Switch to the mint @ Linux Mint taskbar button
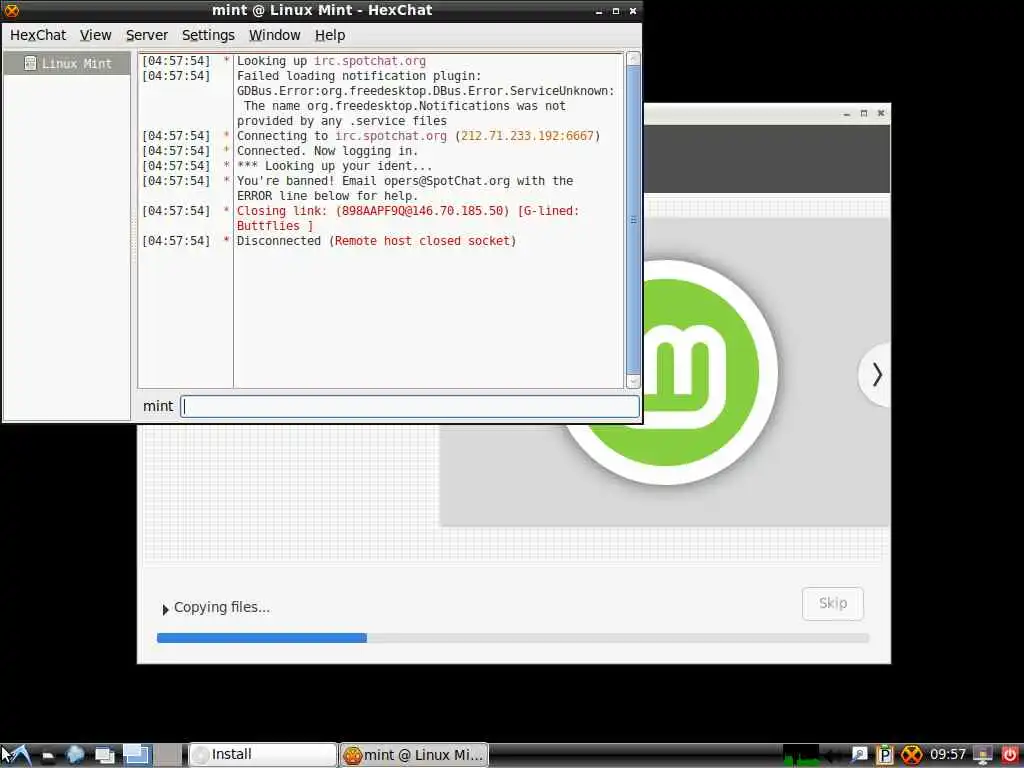 [x=414, y=755]
